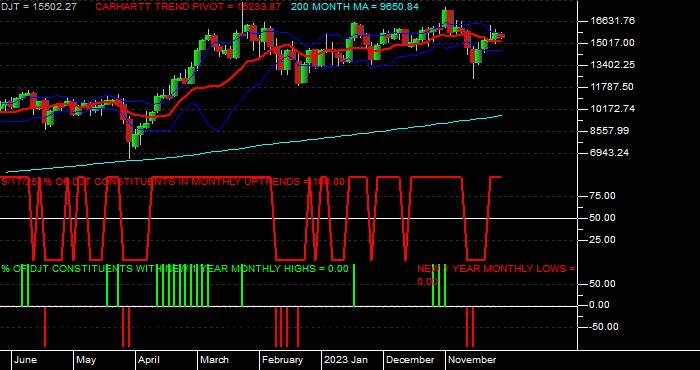Click price axis value 11787.50
700x370 pixels.
click(x=612, y=87)
